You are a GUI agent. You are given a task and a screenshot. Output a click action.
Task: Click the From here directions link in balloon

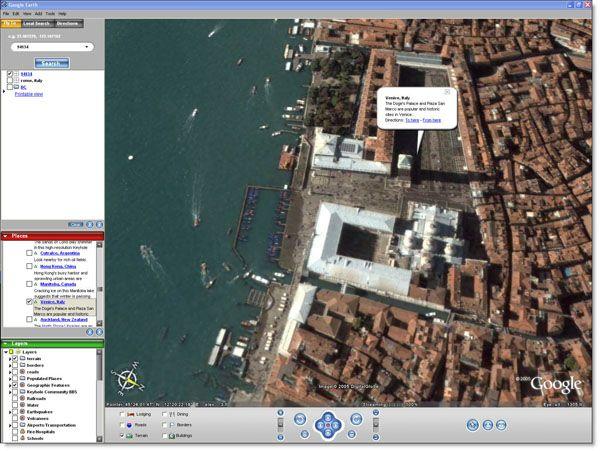tap(432, 120)
